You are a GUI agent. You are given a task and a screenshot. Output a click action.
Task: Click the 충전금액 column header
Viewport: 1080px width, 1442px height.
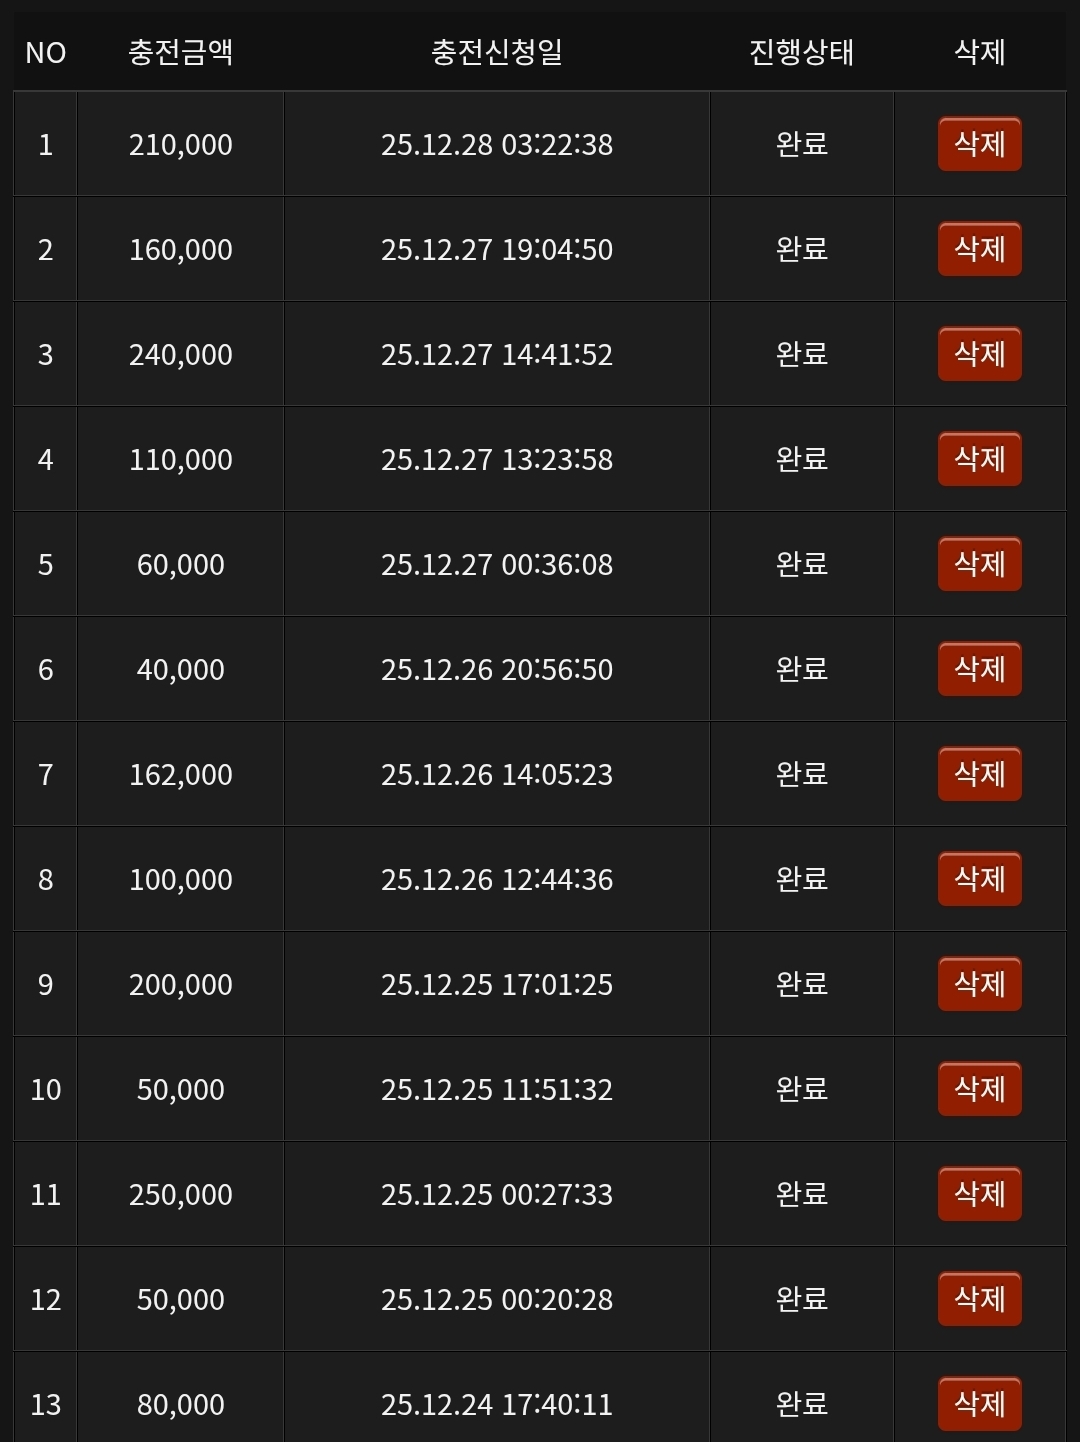pyautogui.click(x=181, y=52)
